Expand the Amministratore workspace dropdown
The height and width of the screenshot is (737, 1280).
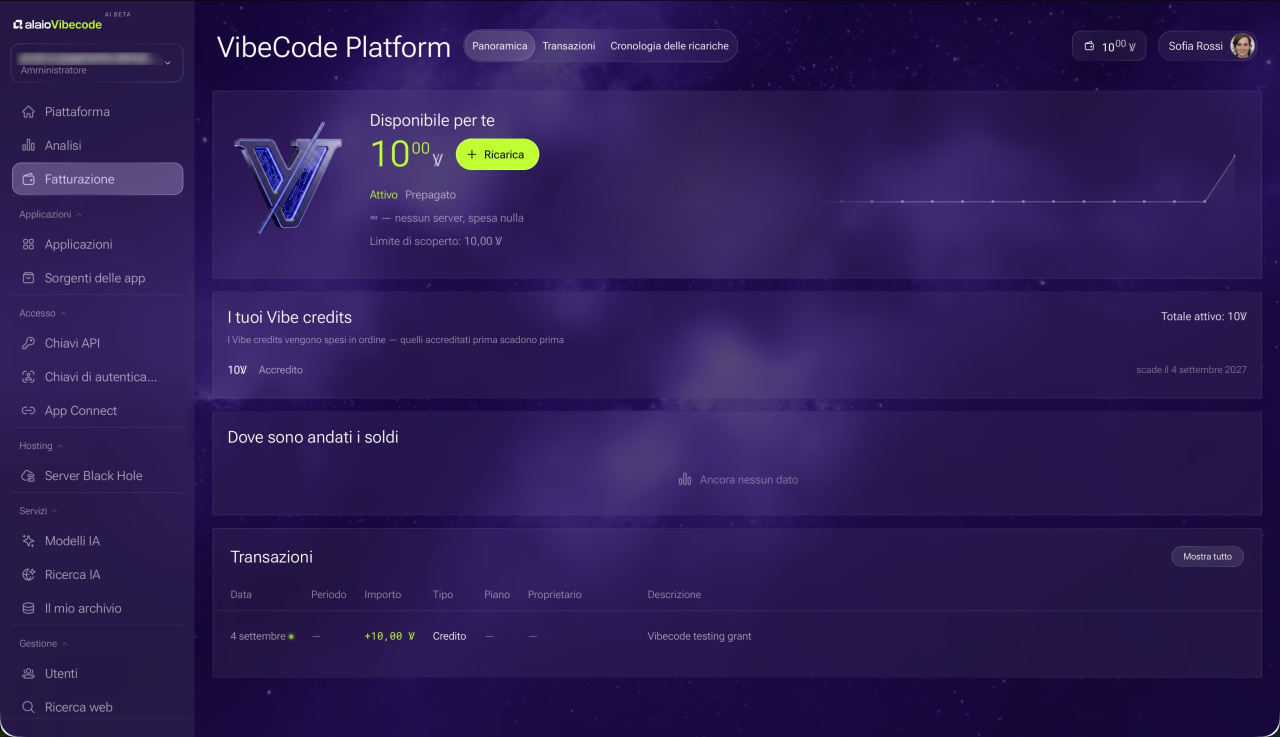[97, 63]
